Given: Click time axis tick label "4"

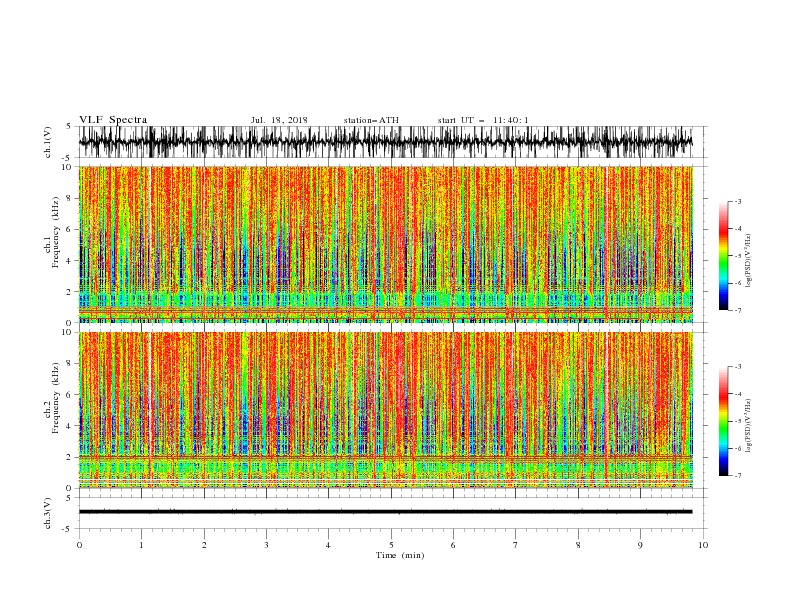Looking at the screenshot, I should tap(329, 545).
